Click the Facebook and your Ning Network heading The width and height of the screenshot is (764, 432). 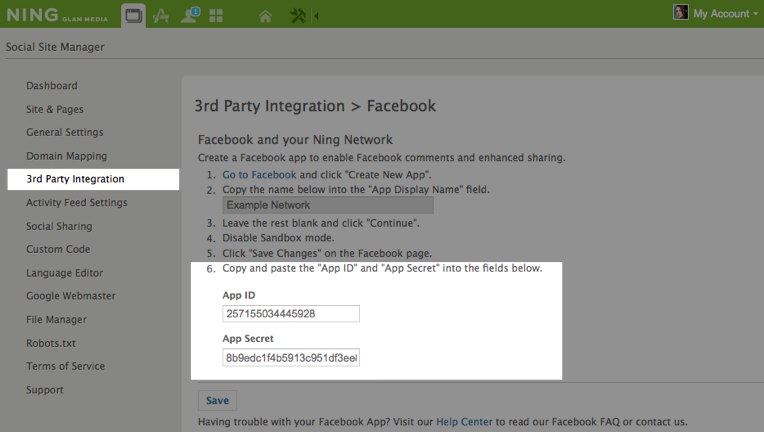click(295, 140)
